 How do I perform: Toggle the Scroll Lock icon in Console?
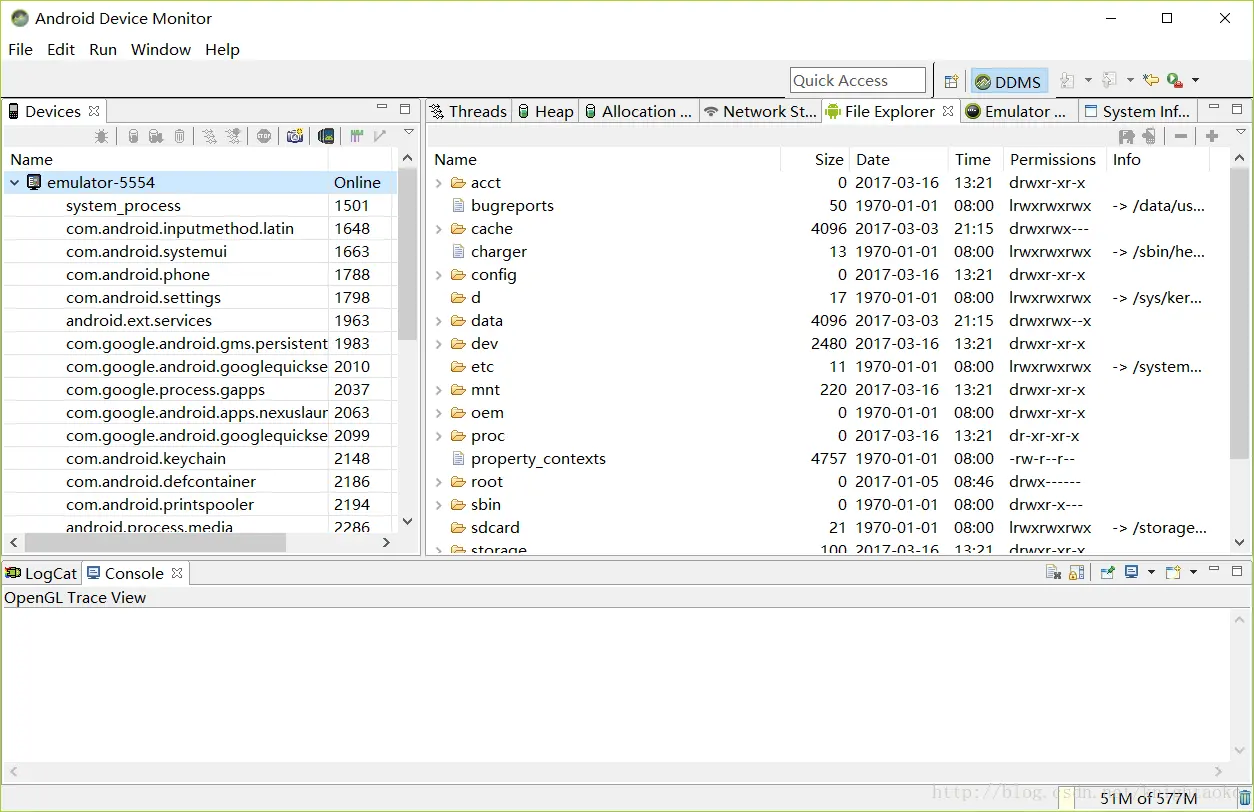[x=1076, y=573]
